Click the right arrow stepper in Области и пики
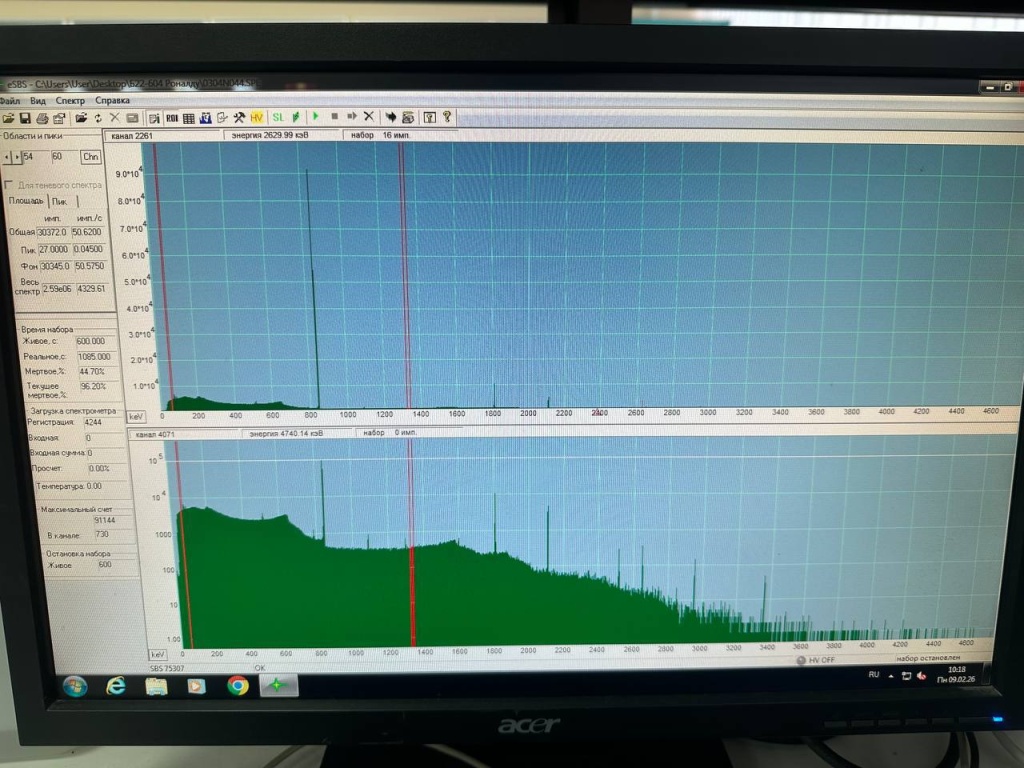Image resolution: width=1024 pixels, height=768 pixels. pos(17,157)
